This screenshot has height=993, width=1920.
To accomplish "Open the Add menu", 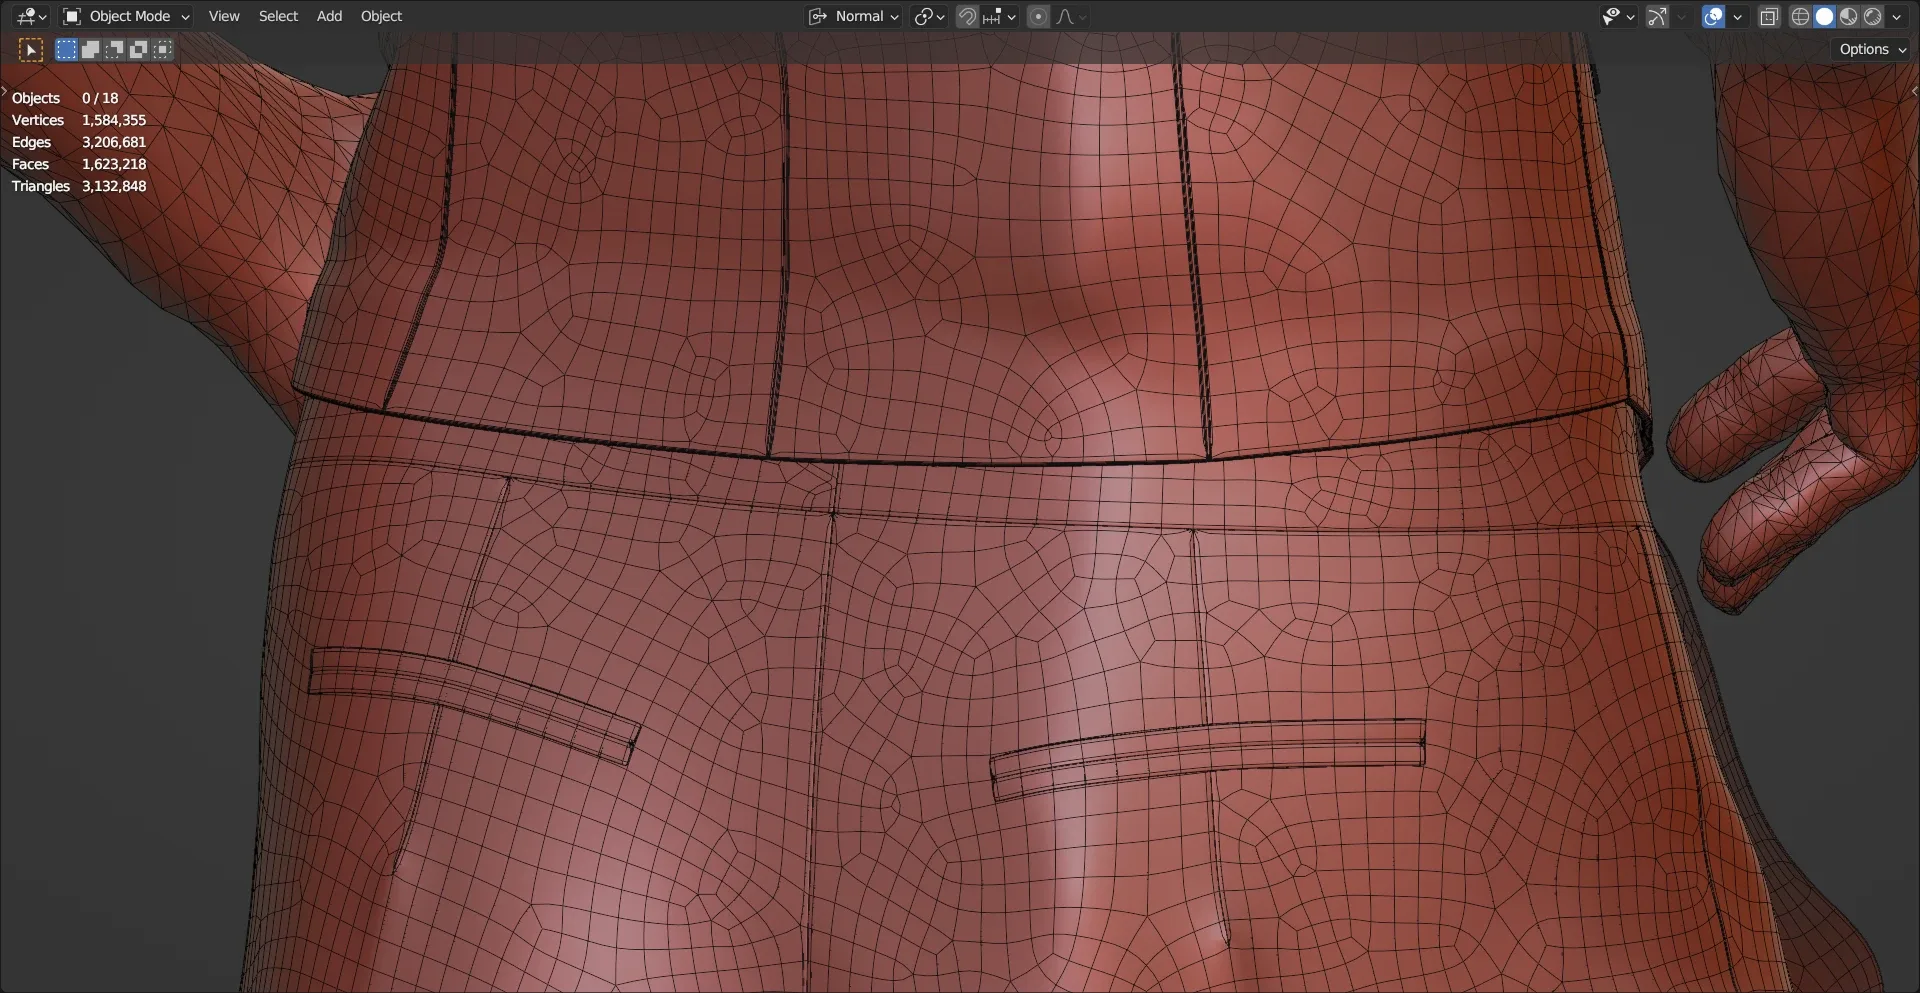I will pyautogui.click(x=329, y=16).
